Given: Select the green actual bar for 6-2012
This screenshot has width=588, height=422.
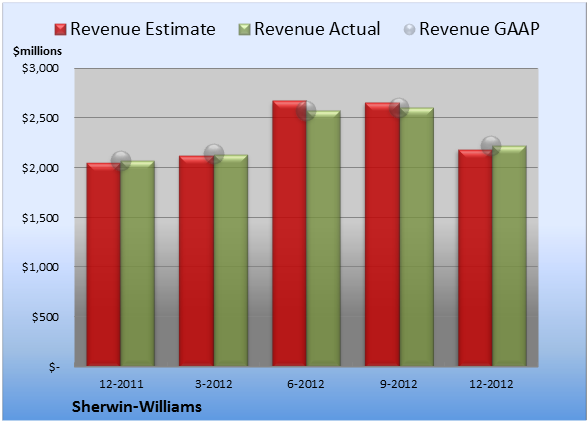Looking at the screenshot, I should pyautogui.click(x=323, y=238).
